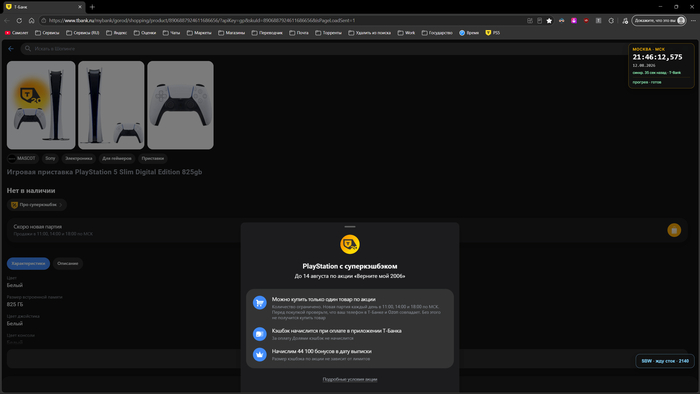700x394 pixels.
Task: Click the favorites star icon in address bar
Action: tap(549, 21)
